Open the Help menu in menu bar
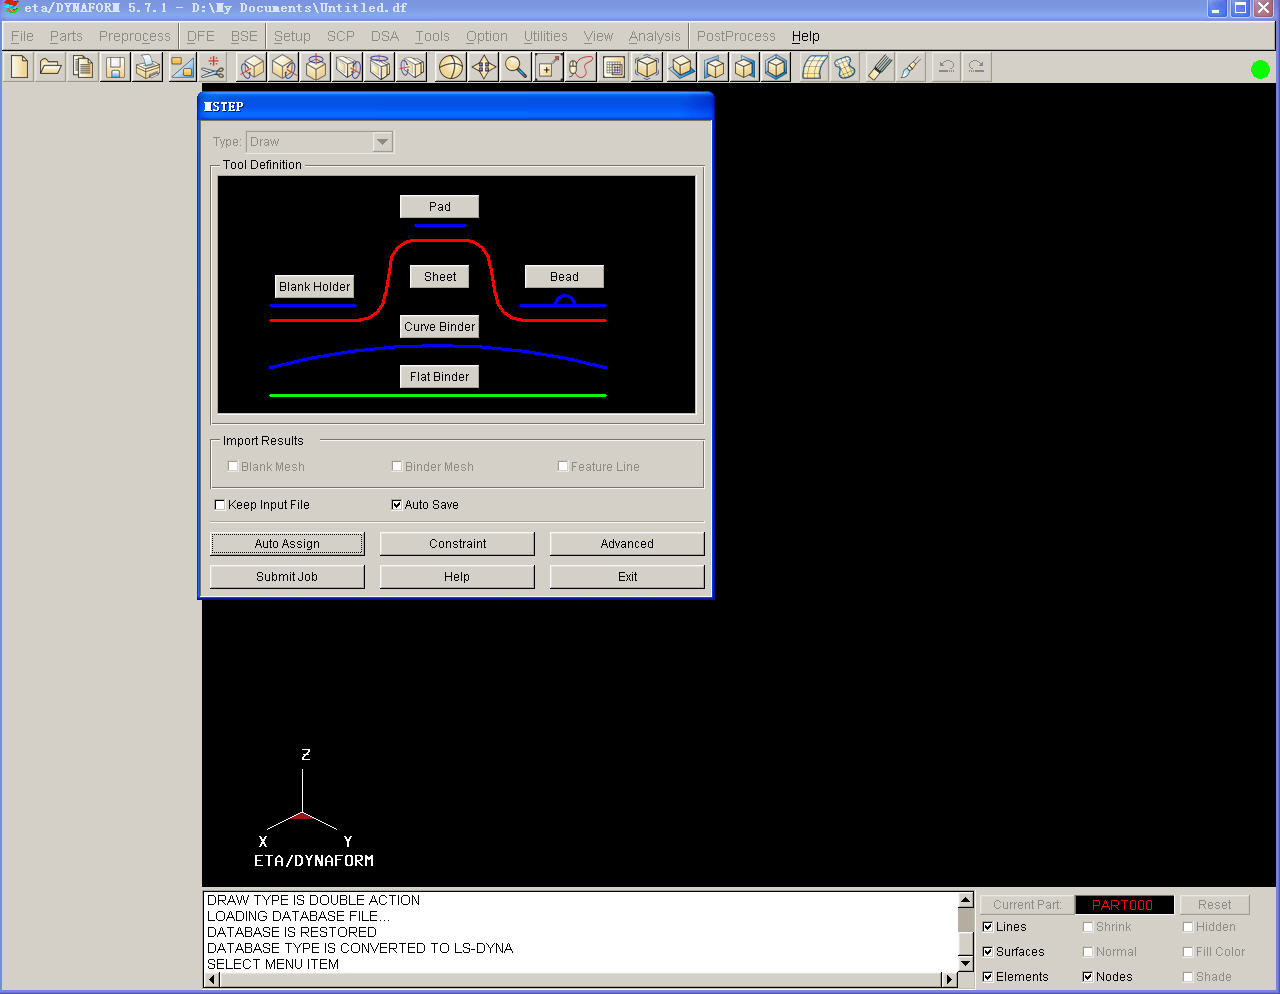This screenshot has height=994, width=1280. point(806,36)
